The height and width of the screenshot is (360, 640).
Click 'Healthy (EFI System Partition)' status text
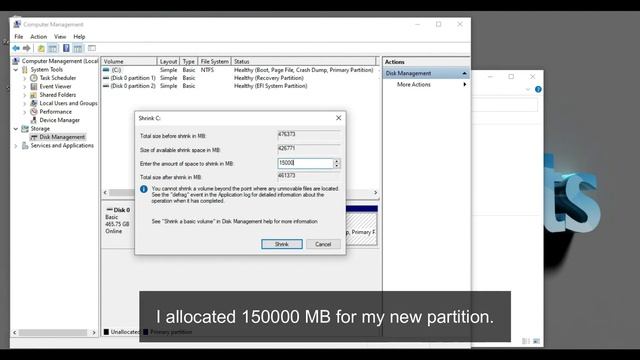click(x=271, y=86)
